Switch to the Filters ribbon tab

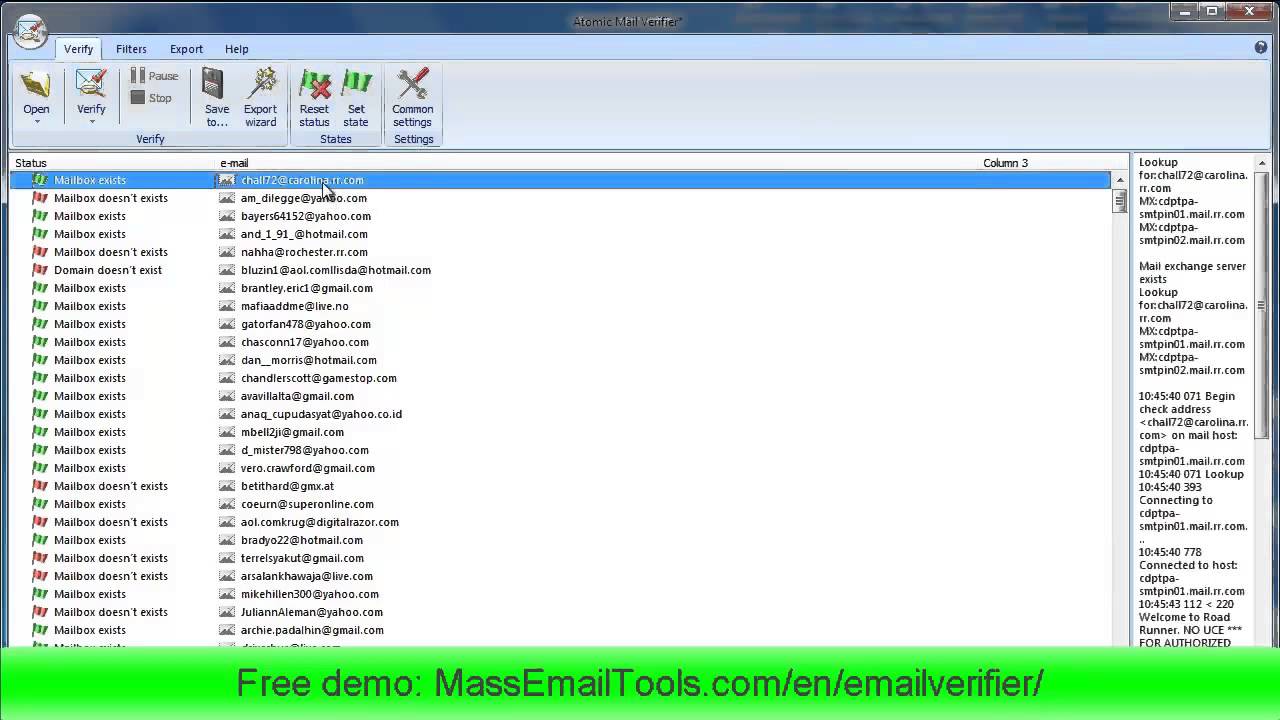click(131, 49)
